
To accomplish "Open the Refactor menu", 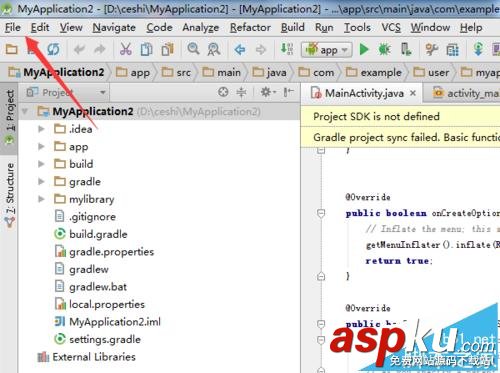I will click(250, 27).
